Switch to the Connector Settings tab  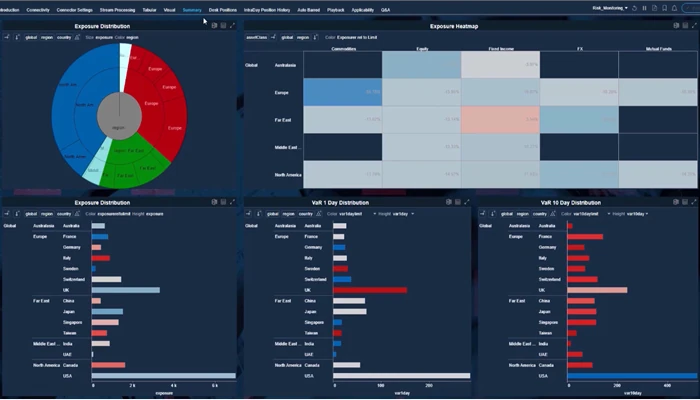click(x=75, y=10)
